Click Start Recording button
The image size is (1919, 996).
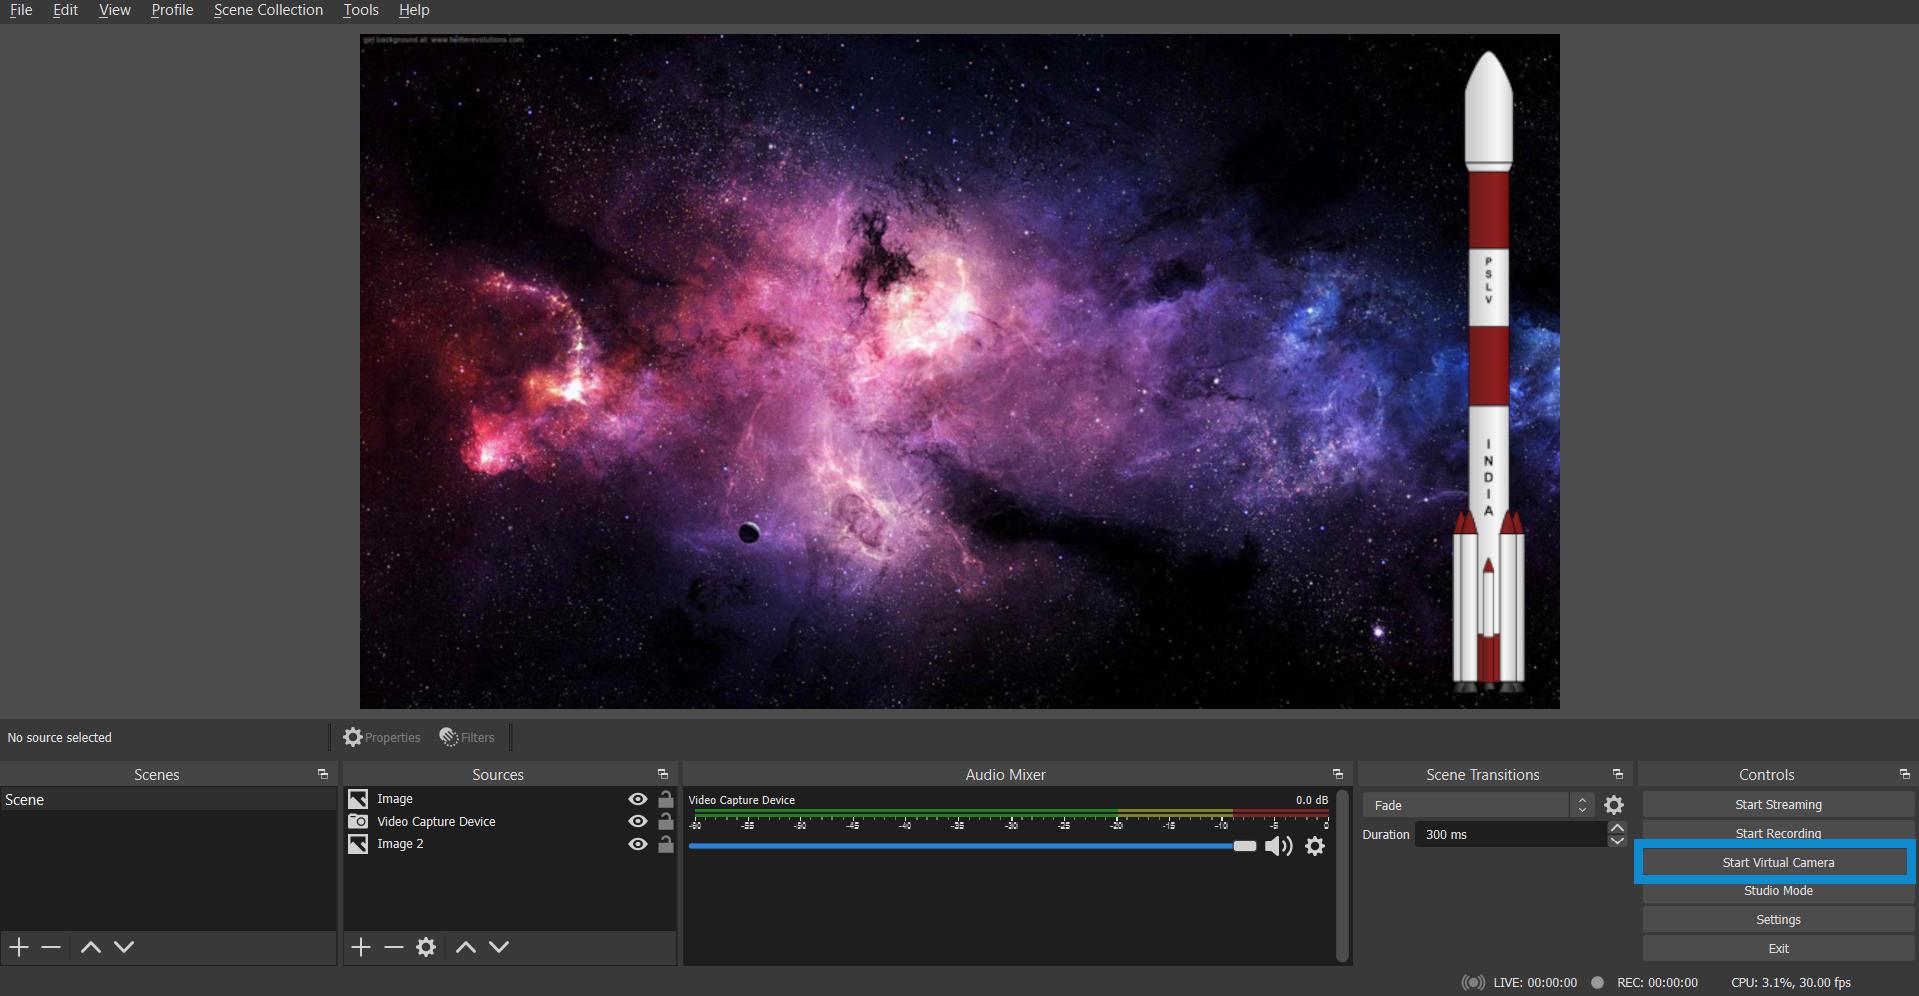pos(1778,833)
